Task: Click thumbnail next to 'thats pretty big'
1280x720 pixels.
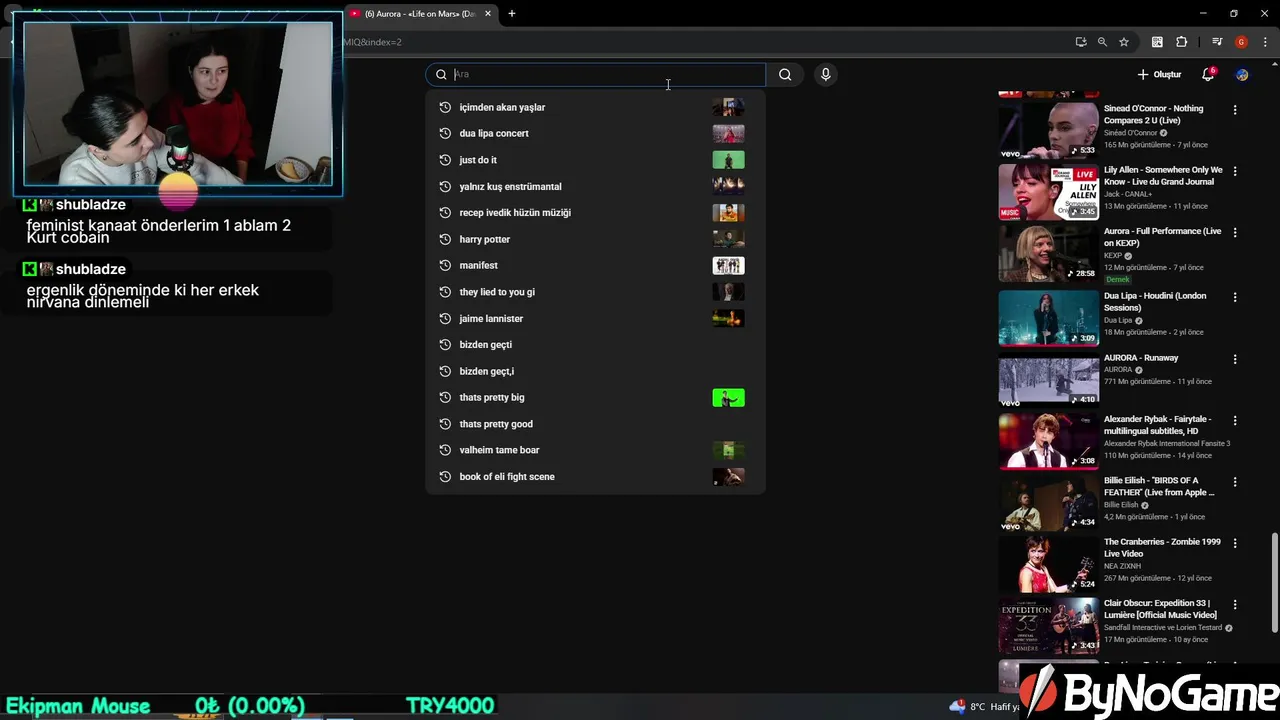Action: click(x=728, y=398)
